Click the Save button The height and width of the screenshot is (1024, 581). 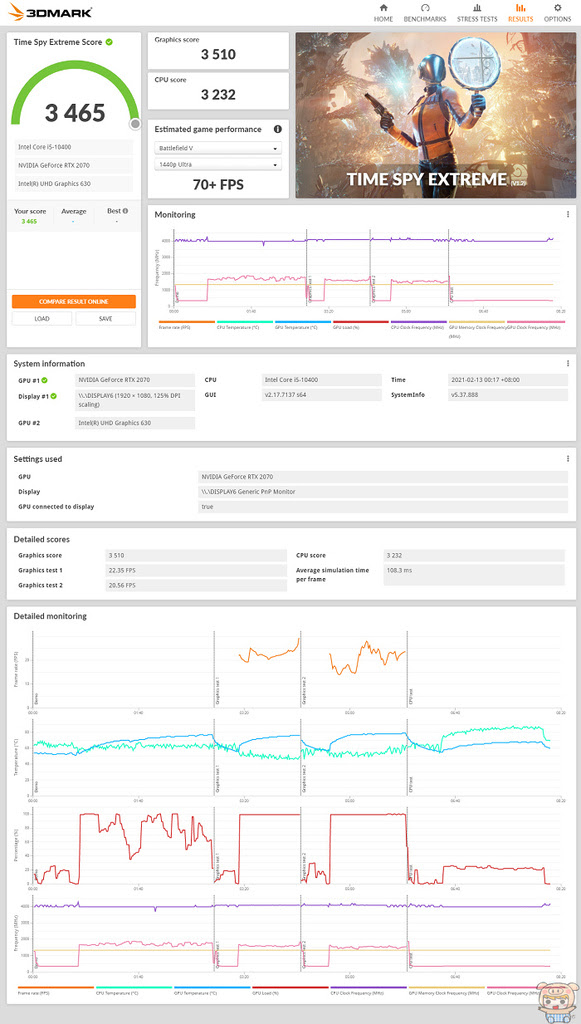tap(105, 319)
